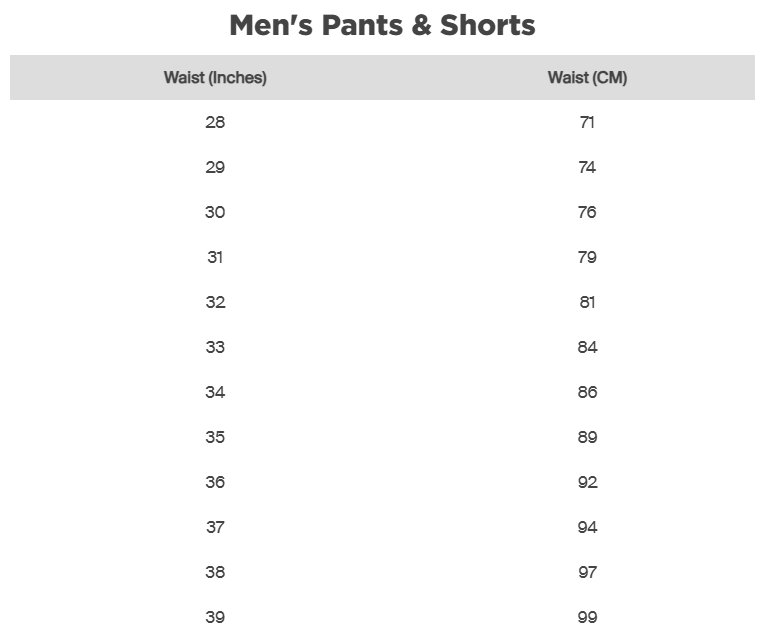
Task: Select waist size 33 inches
Action: coord(215,347)
